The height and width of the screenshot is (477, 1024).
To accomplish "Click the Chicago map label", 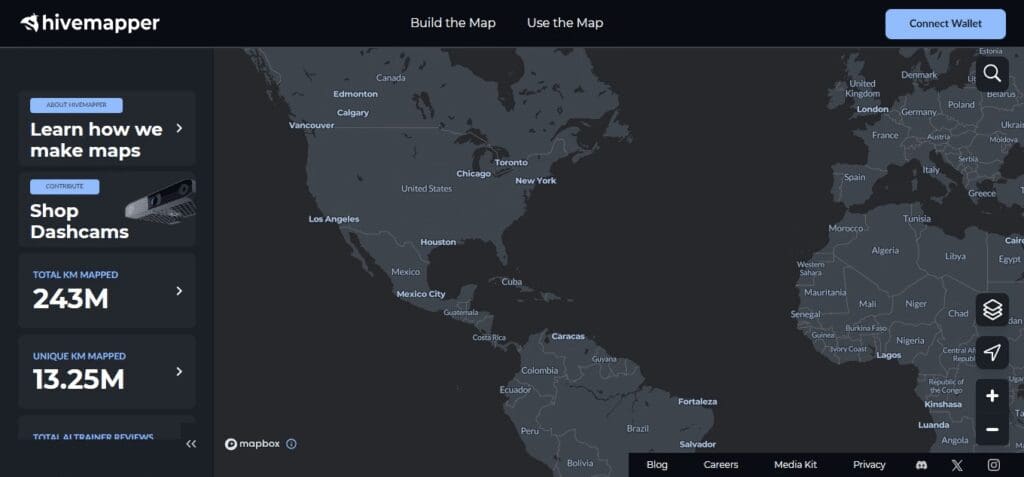I will (x=473, y=174).
